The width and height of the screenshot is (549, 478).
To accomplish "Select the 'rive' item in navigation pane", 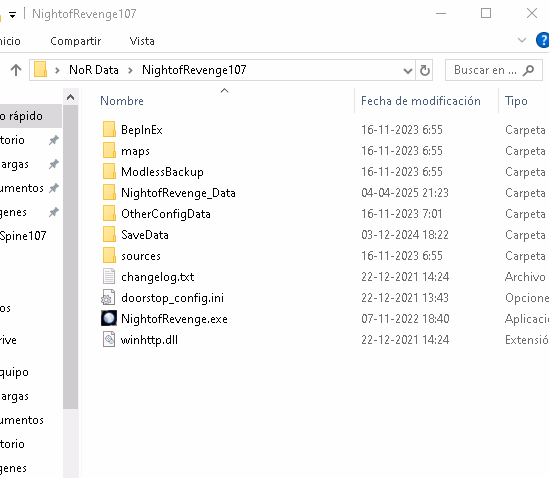I will pos(8,340).
